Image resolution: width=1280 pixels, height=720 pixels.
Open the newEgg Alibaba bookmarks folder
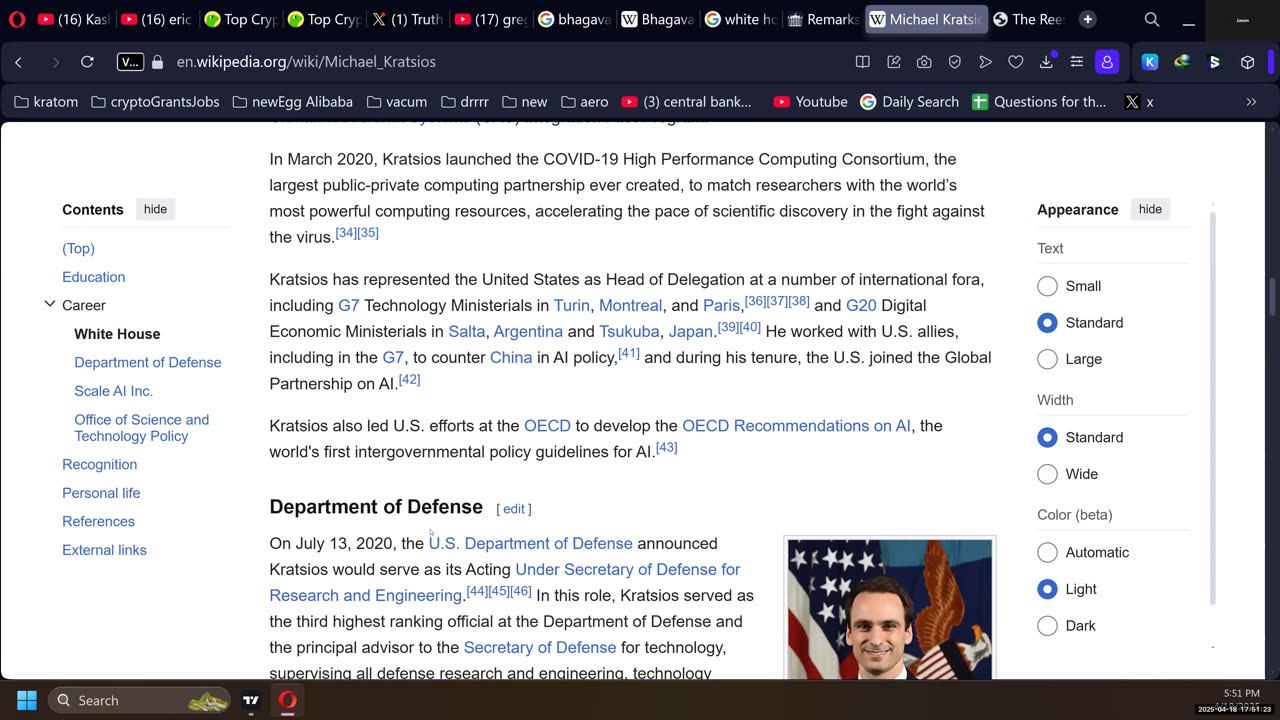tap(292, 102)
